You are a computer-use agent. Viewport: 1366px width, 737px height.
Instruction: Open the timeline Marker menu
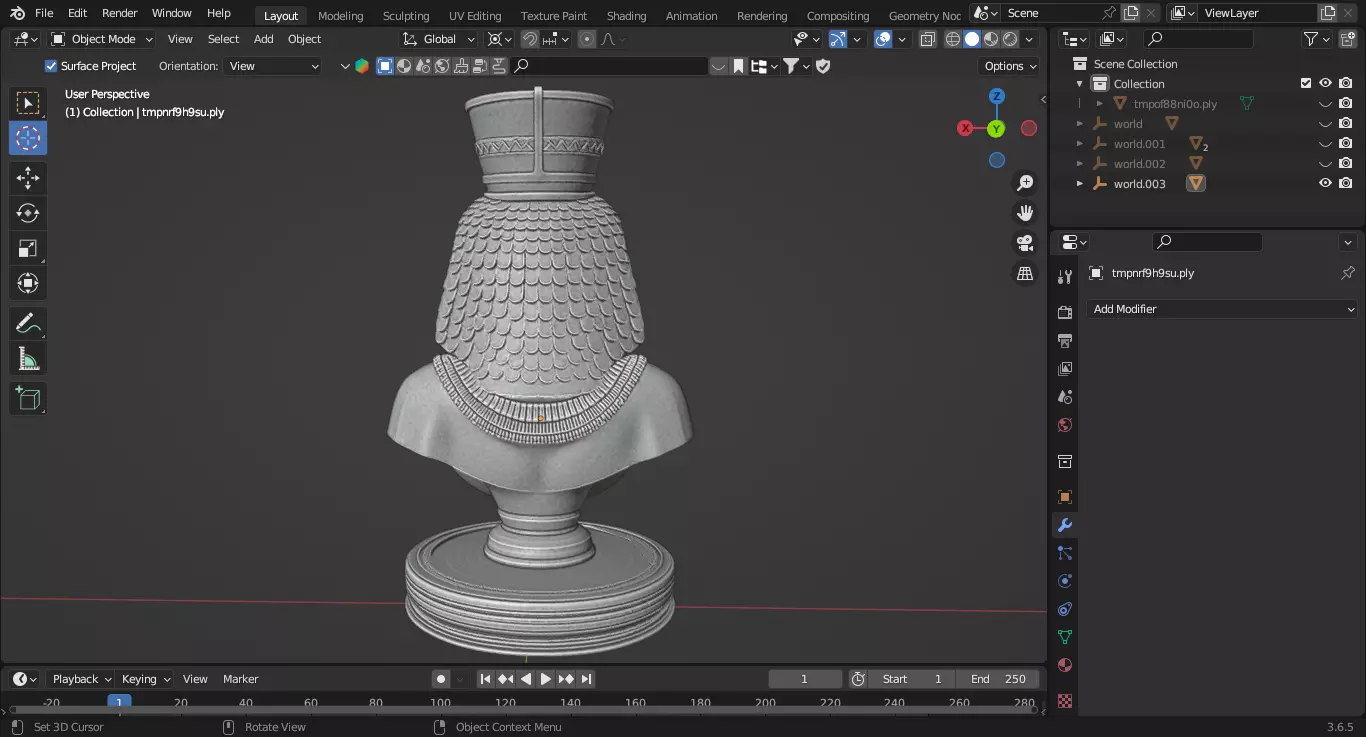click(x=240, y=679)
